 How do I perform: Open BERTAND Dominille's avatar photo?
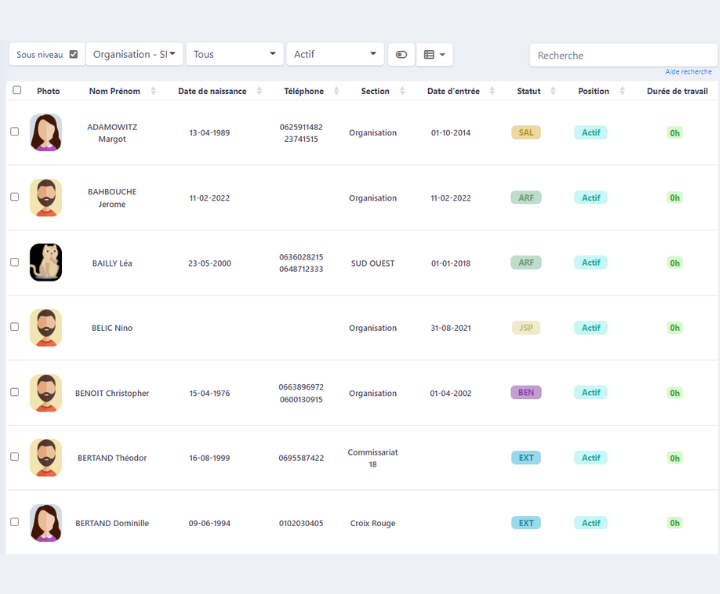pyautogui.click(x=46, y=523)
